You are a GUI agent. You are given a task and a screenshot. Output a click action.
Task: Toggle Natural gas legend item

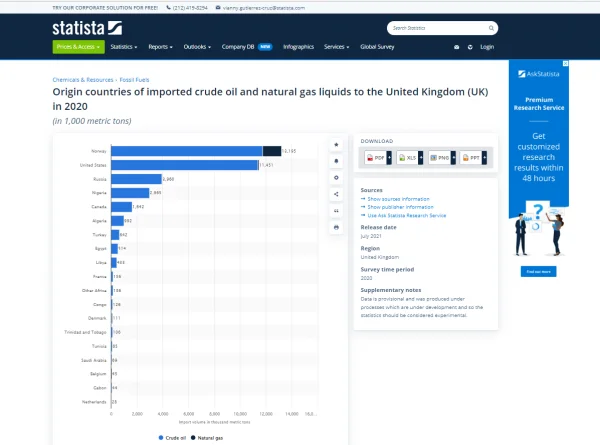tap(207, 438)
